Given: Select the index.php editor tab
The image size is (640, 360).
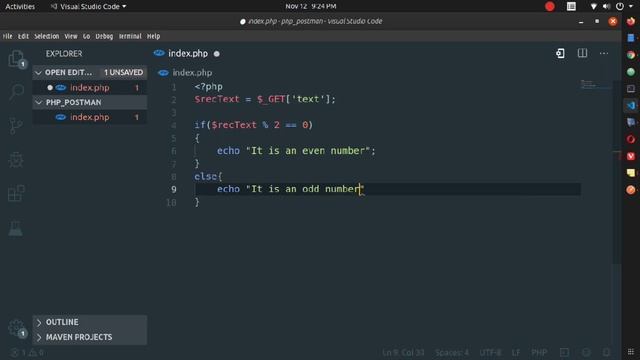Looking at the screenshot, I should point(187,53).
